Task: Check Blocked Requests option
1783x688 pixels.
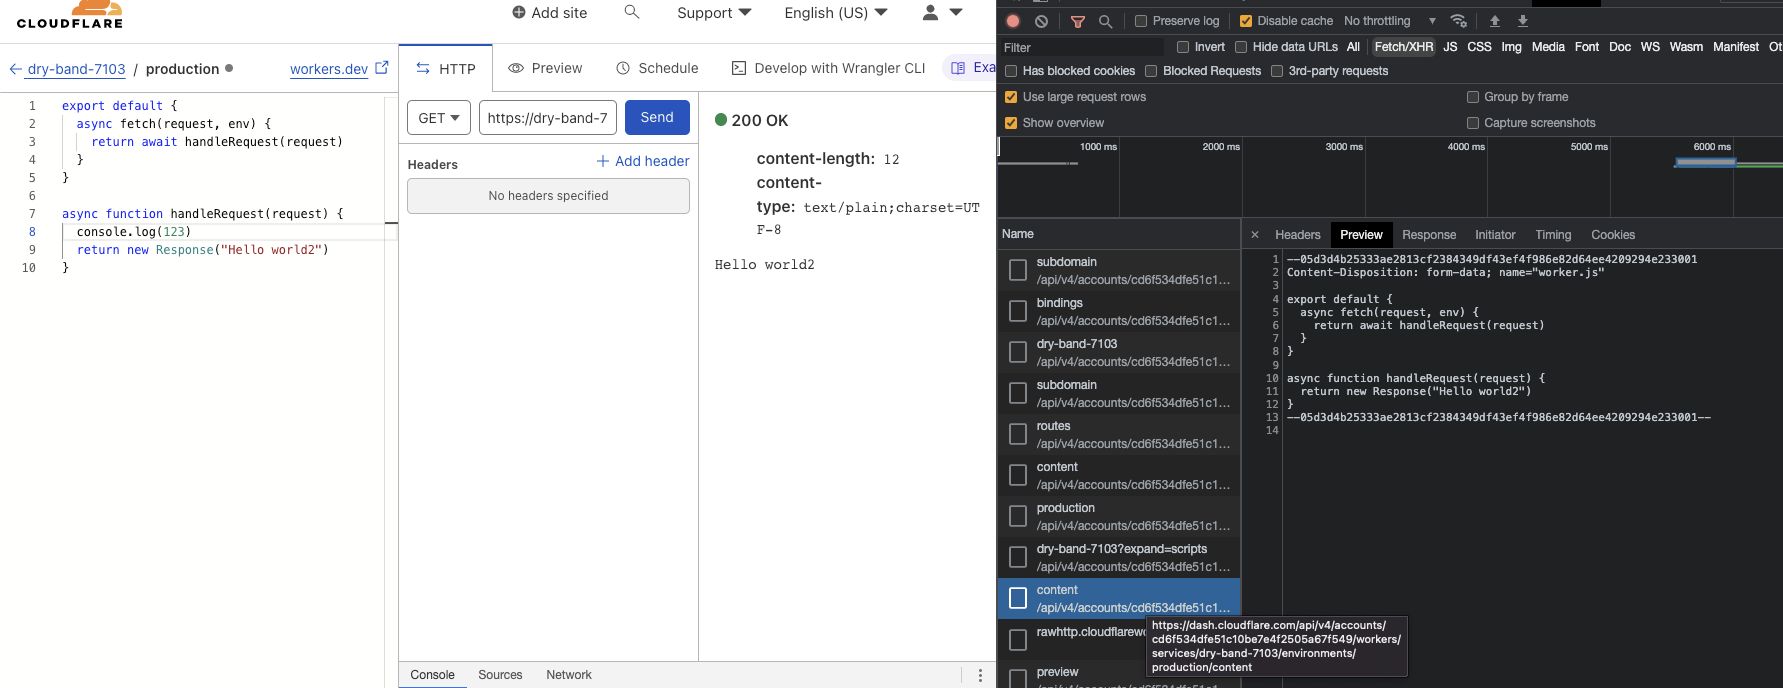Action: 1151,71
